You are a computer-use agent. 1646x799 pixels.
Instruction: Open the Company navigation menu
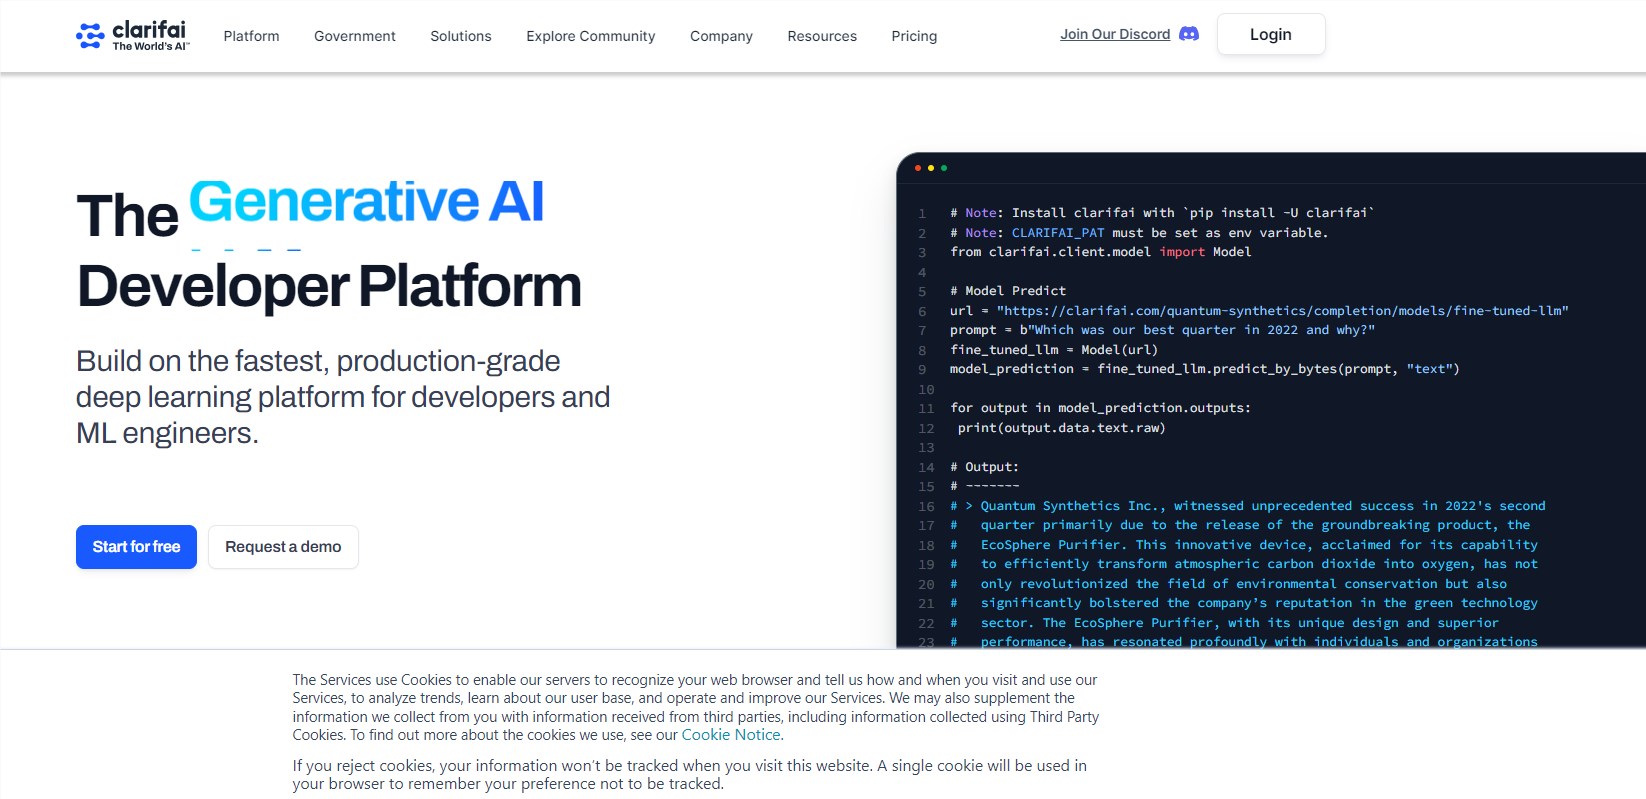tap(721, 36)
